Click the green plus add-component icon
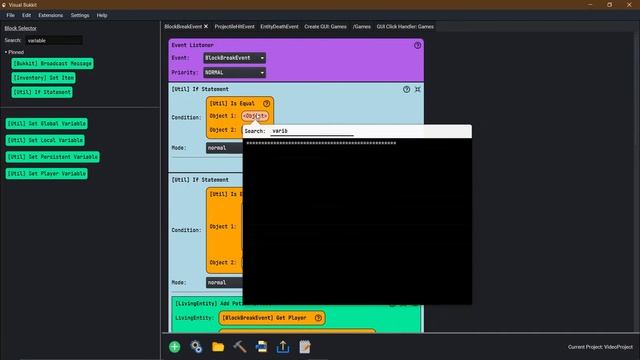Viewport: 640px width, 360px height. point(175,347)
